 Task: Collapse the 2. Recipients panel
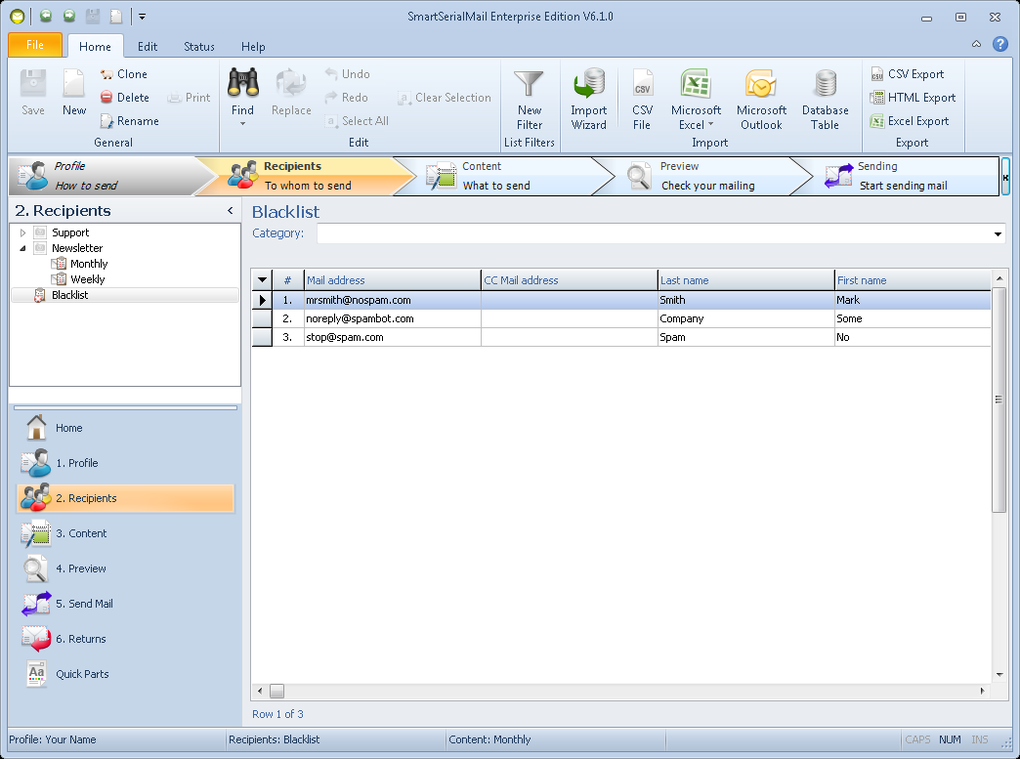230,211
